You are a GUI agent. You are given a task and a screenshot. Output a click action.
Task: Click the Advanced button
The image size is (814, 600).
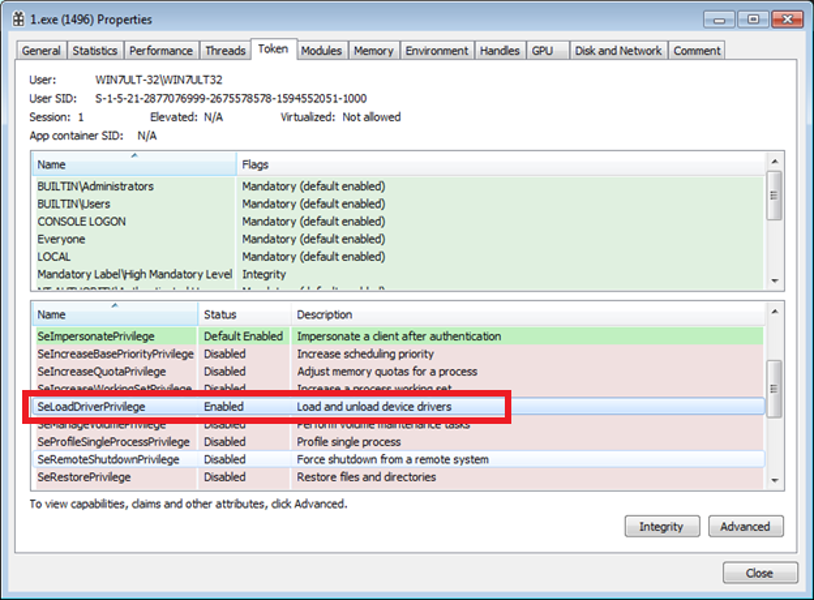coord(745,526)
